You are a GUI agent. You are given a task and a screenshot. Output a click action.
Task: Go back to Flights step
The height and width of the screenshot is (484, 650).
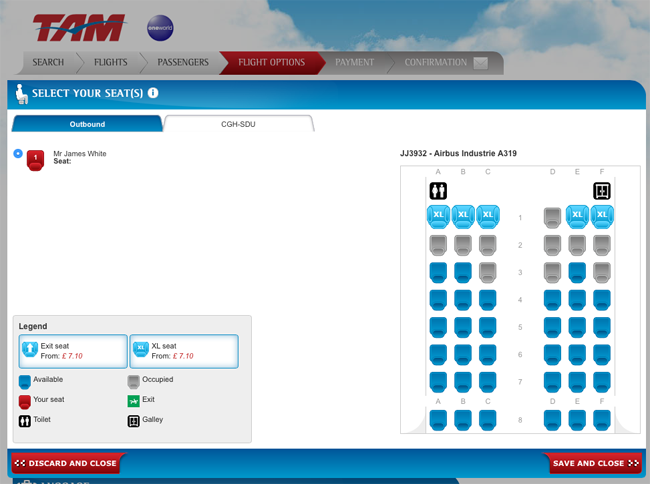pyautogui.click(x=111, y=62)
